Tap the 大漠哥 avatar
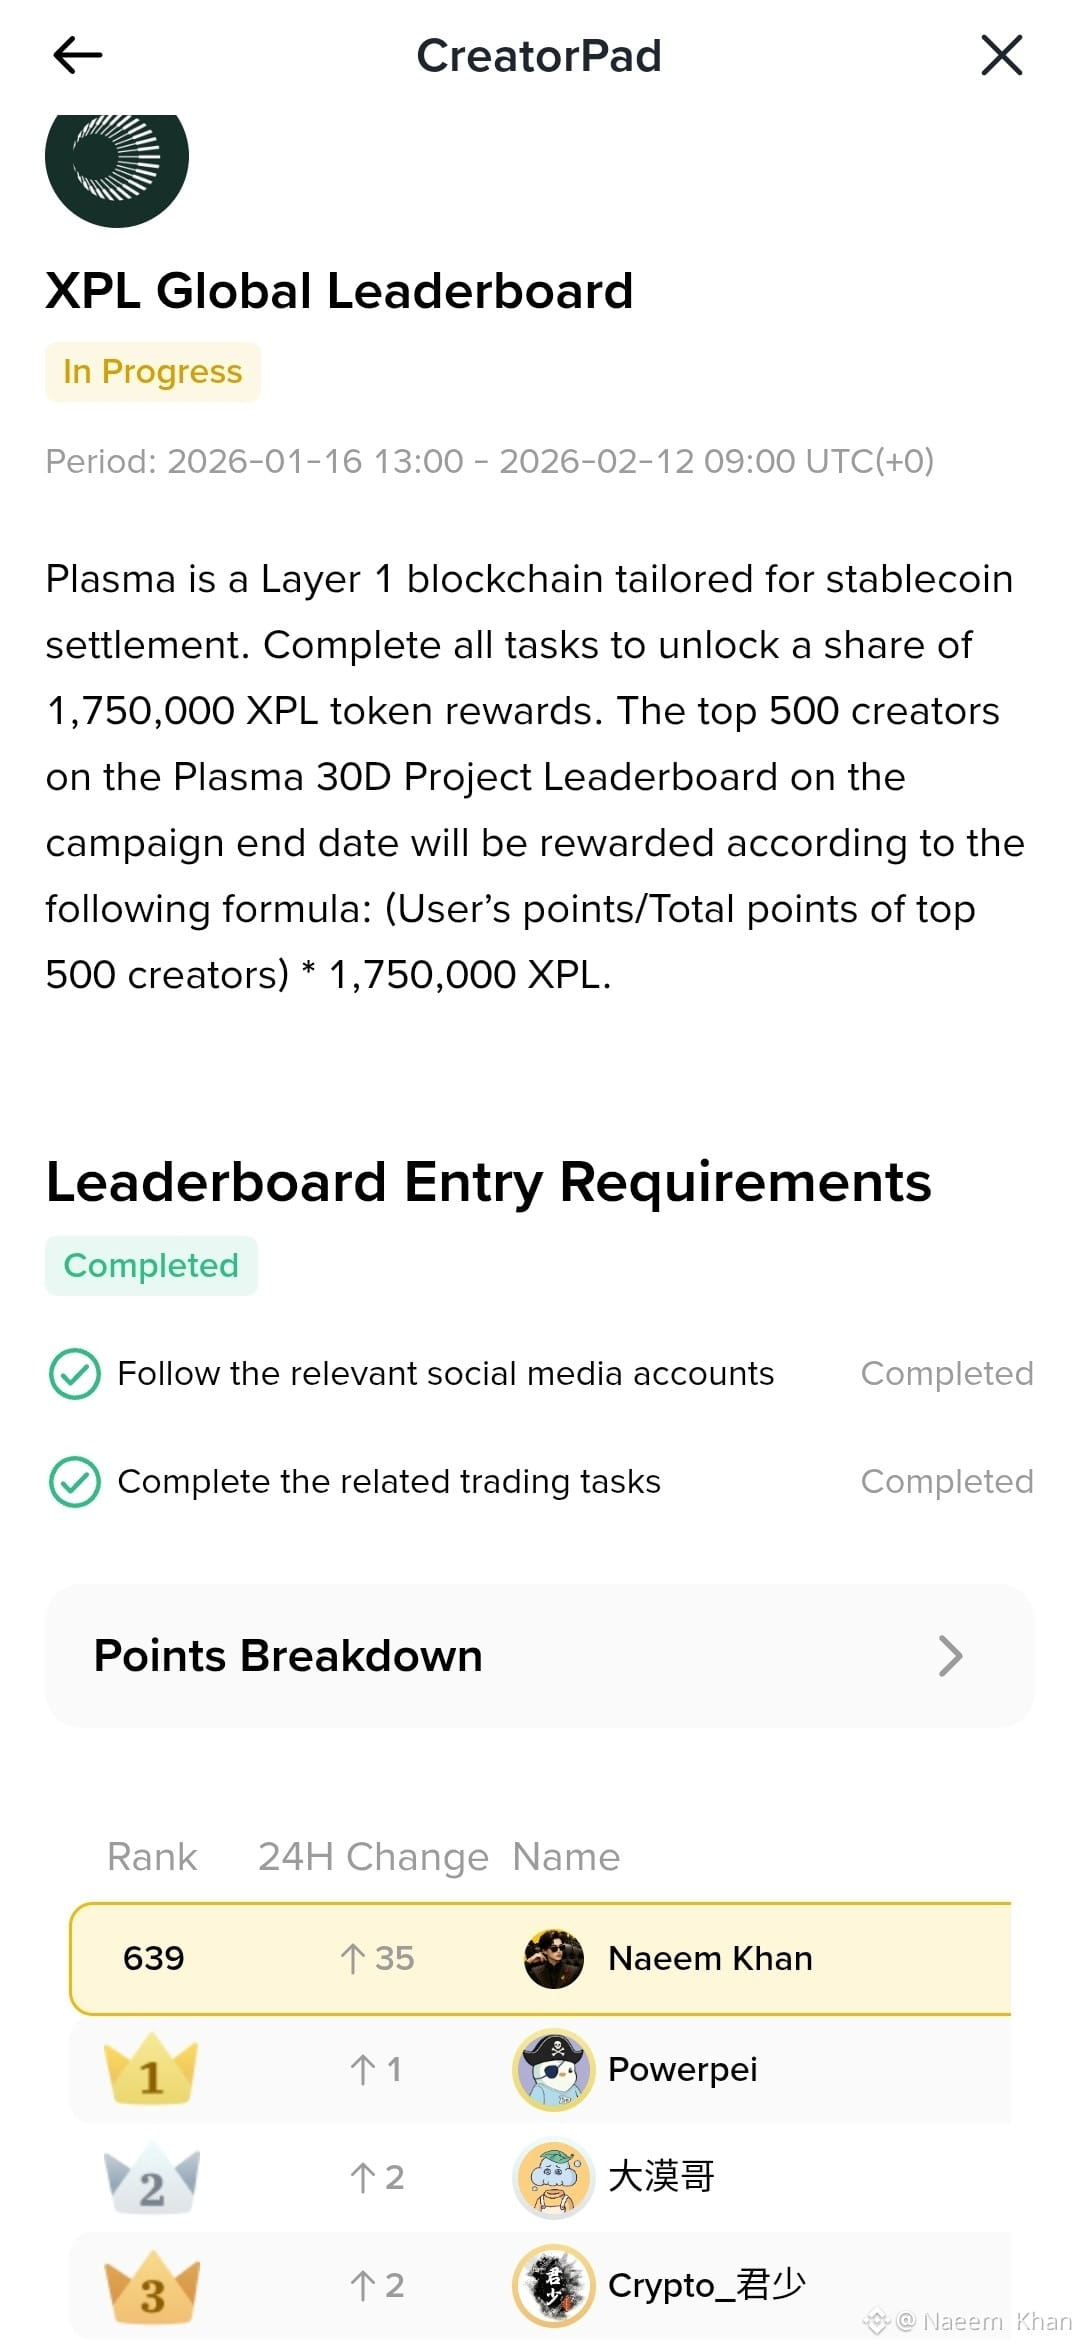1080x2346 pixels. point(553,2178)
